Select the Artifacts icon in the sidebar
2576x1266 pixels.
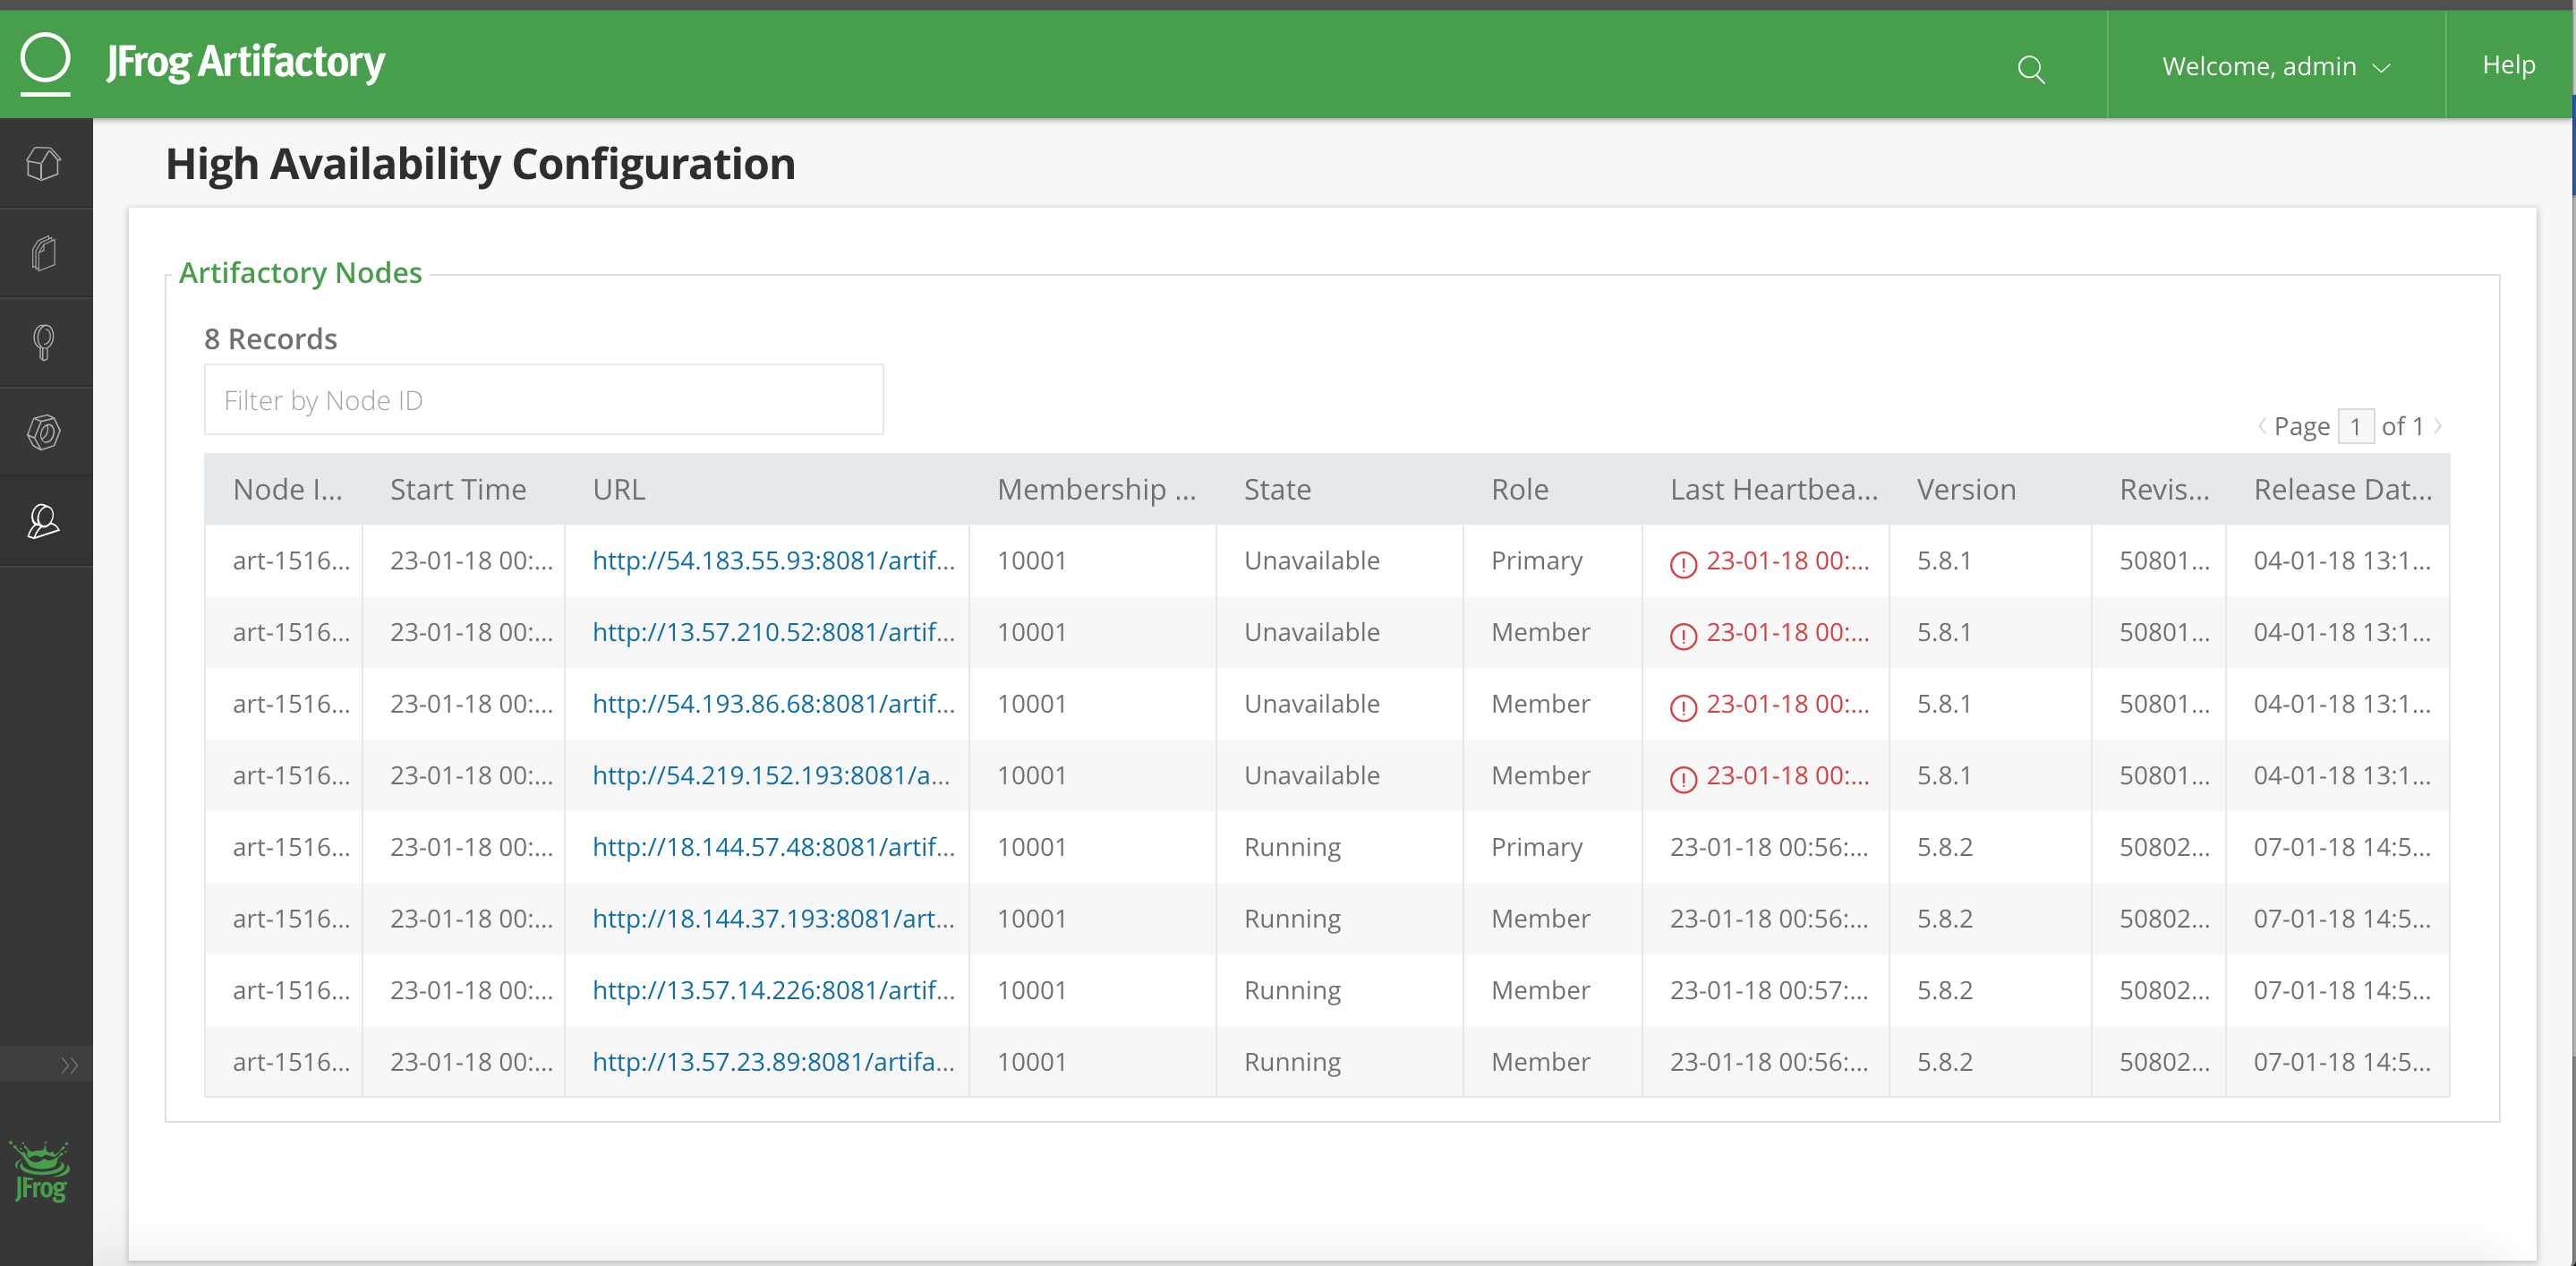tap(44, 252)
